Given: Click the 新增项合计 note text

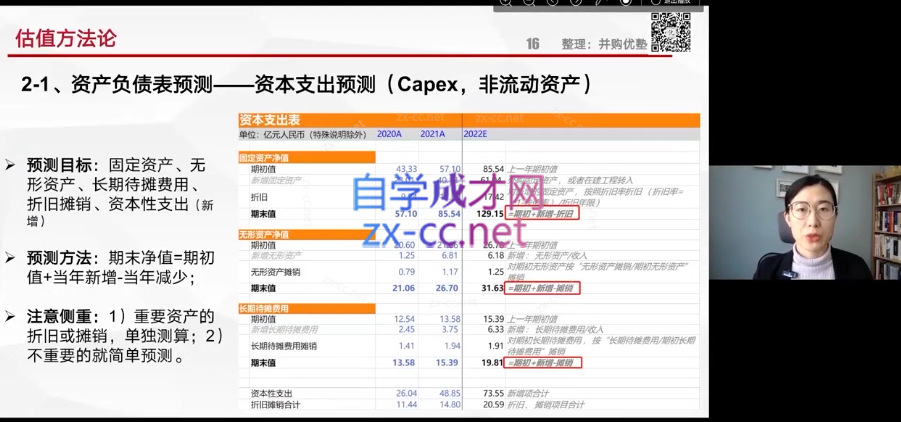Looking at the screenshot, I should tap(527, 394).
